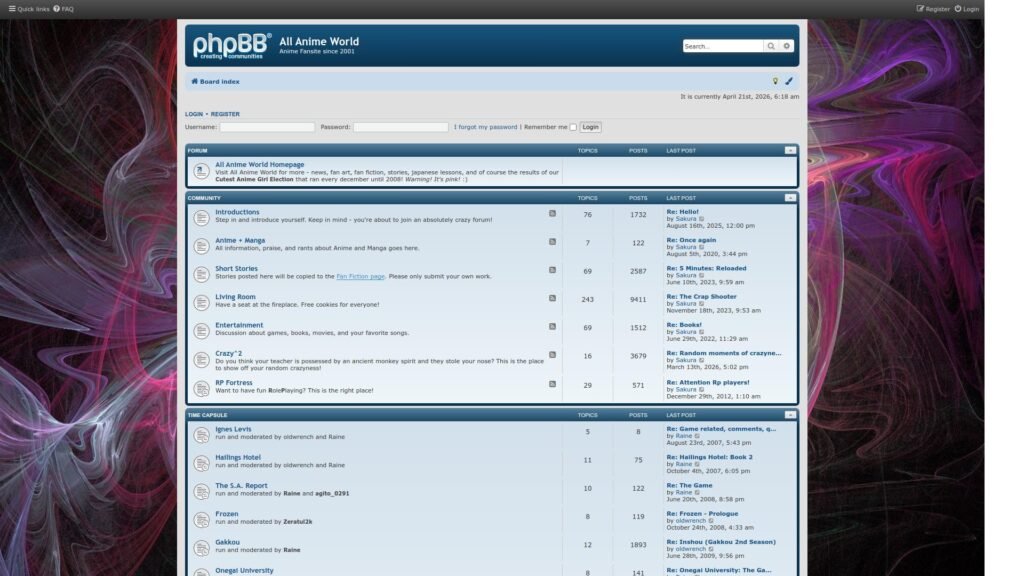Image resolution: width=1024 pixels, height=576 pixels.
Task: Click the search magnifier icon button
Action: tap(771, 46)
